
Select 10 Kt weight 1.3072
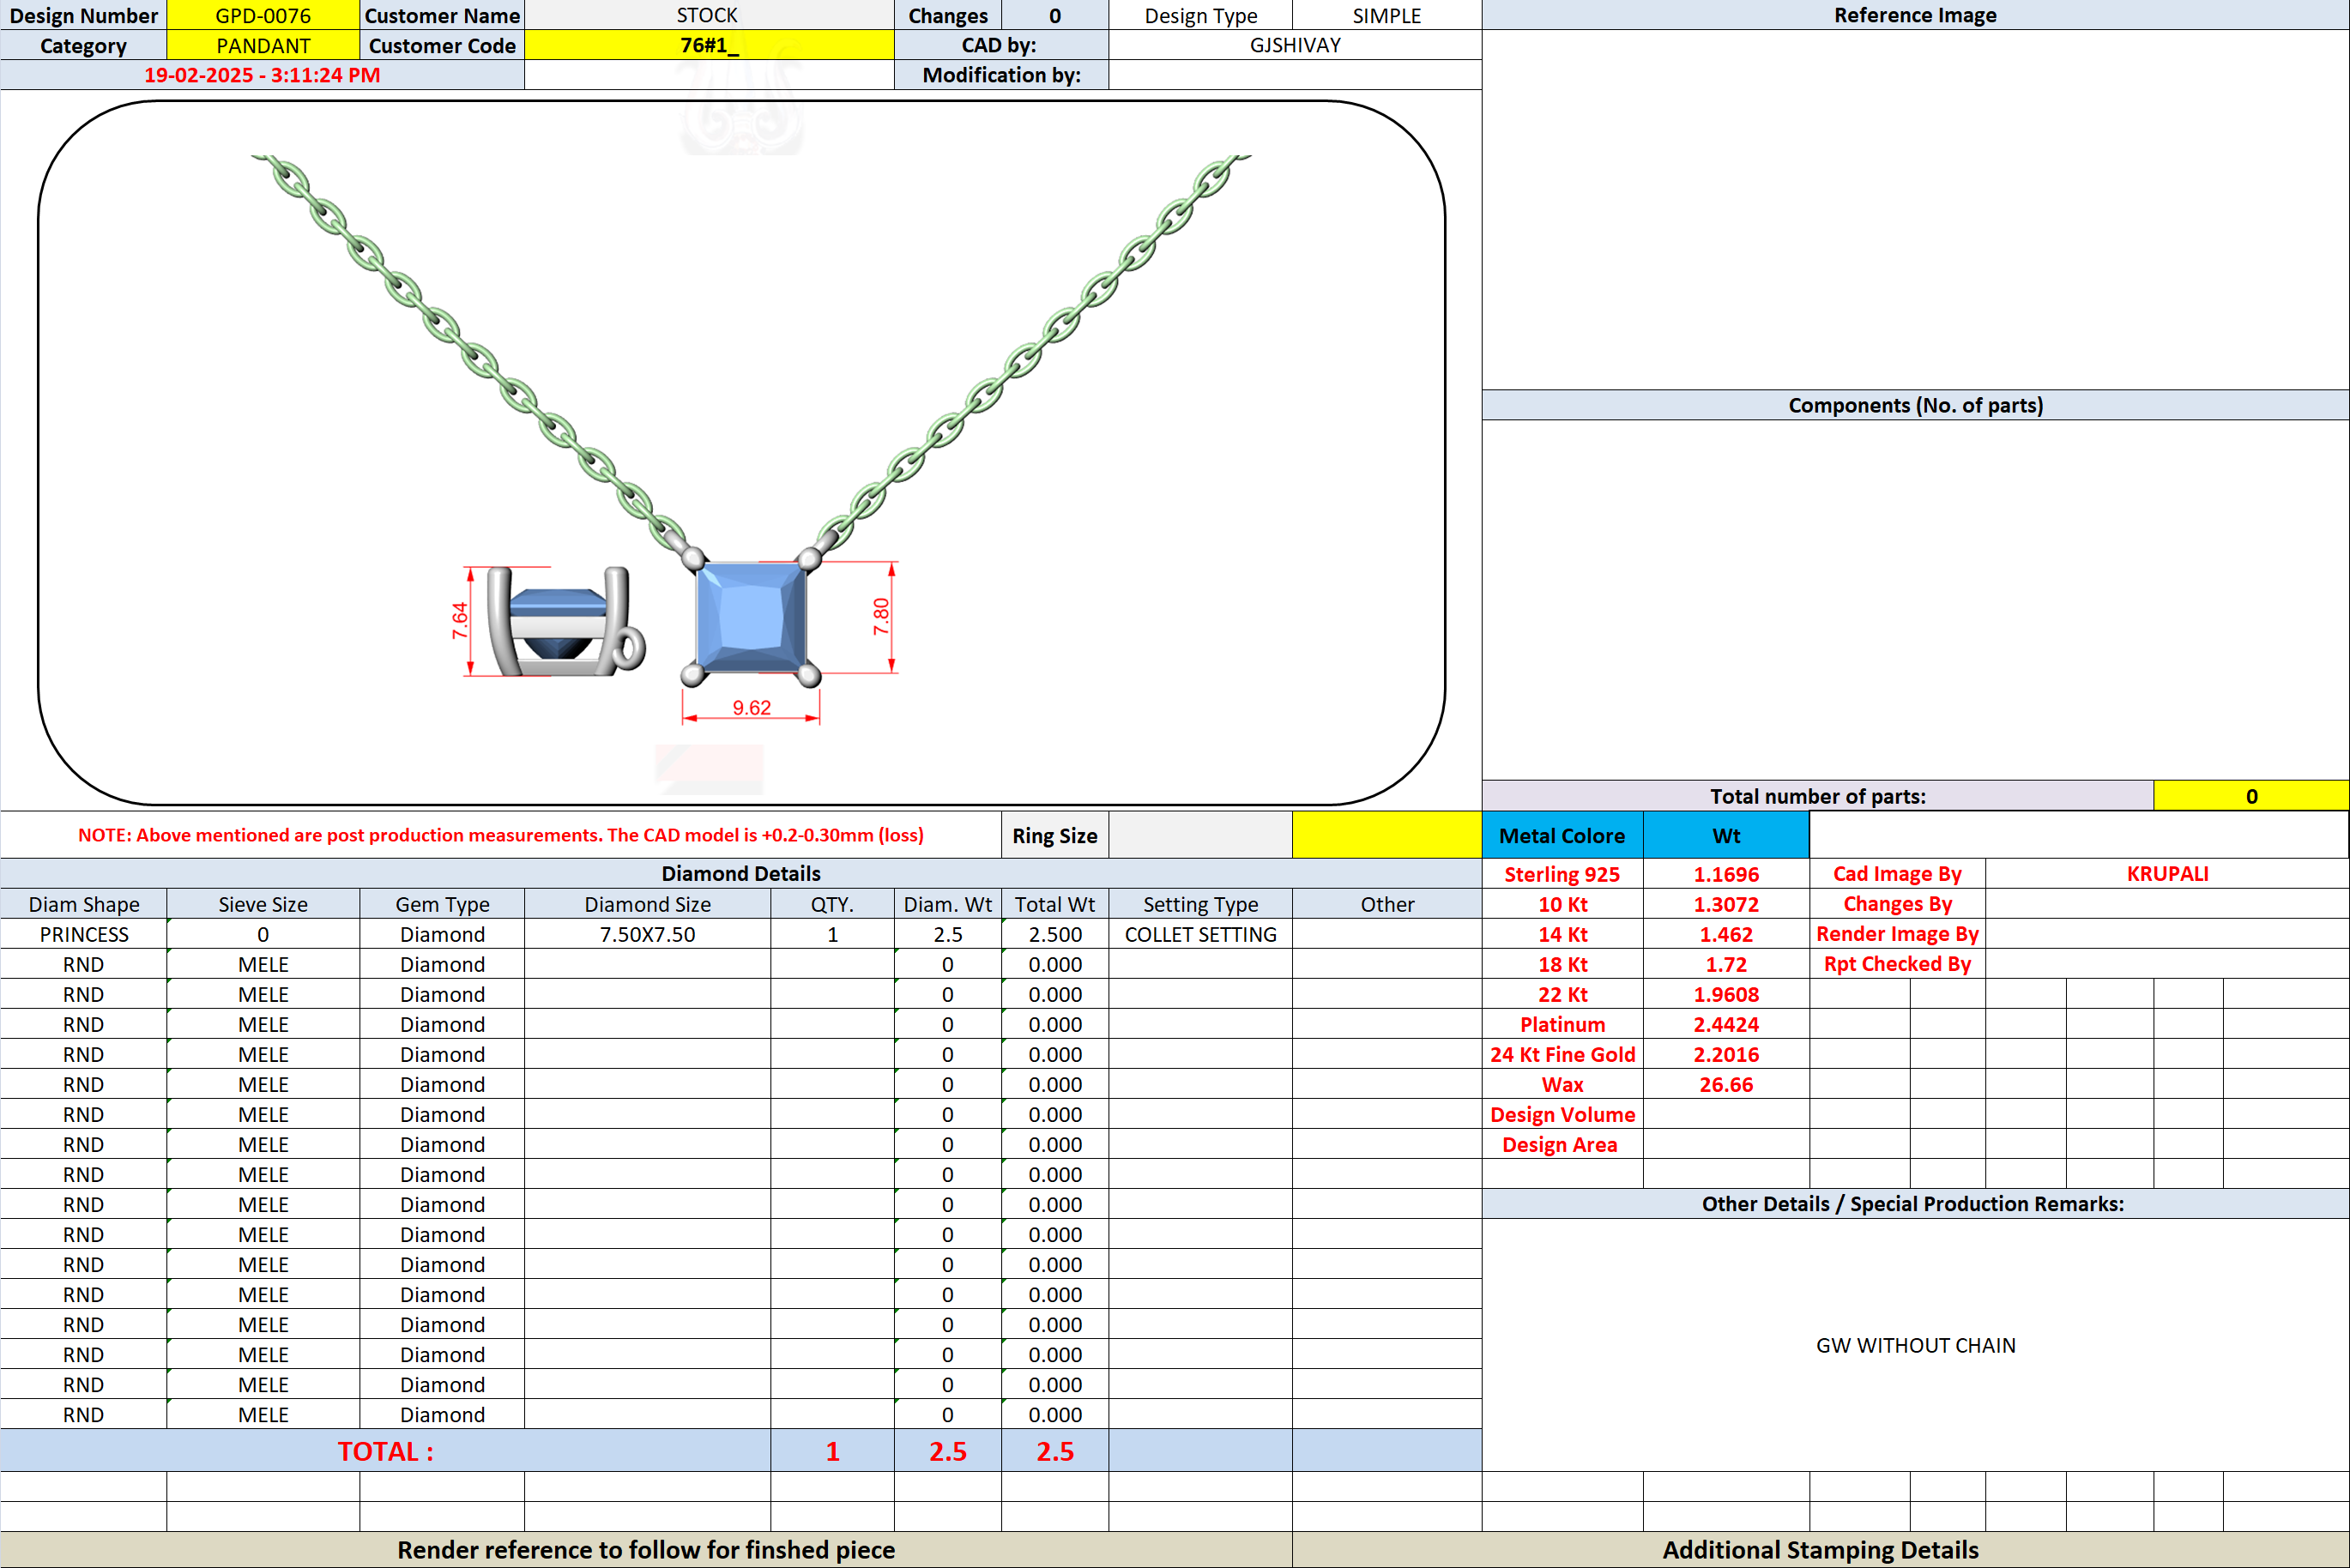pyautogui.click(x=1726, y=904)
